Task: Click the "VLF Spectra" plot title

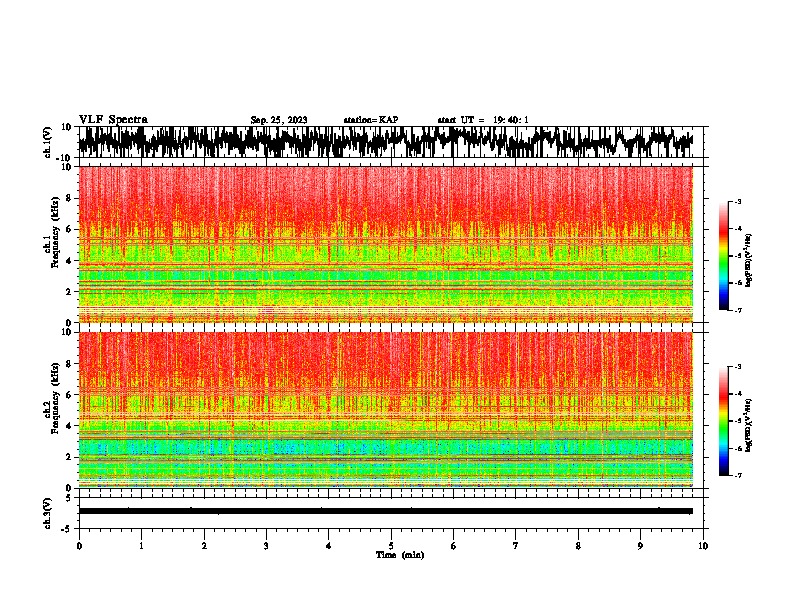Action: click(113, 120)
